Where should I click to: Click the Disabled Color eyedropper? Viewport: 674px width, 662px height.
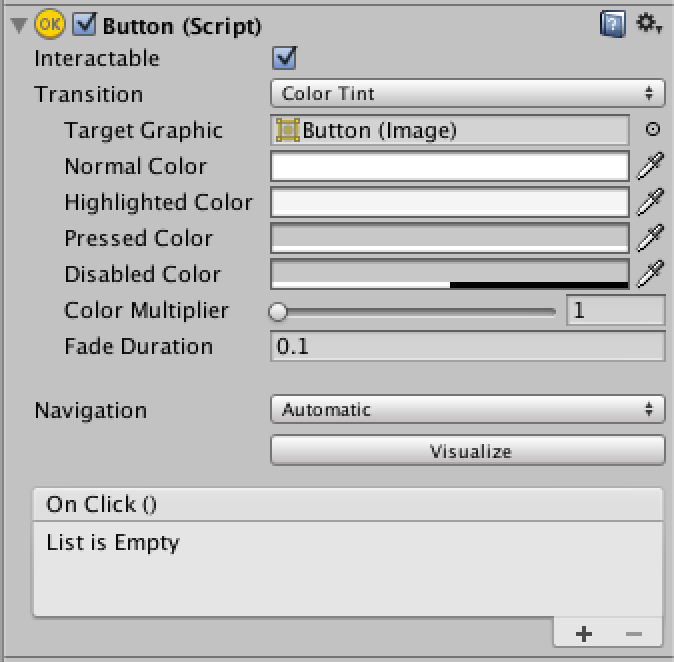pos(650,274)
